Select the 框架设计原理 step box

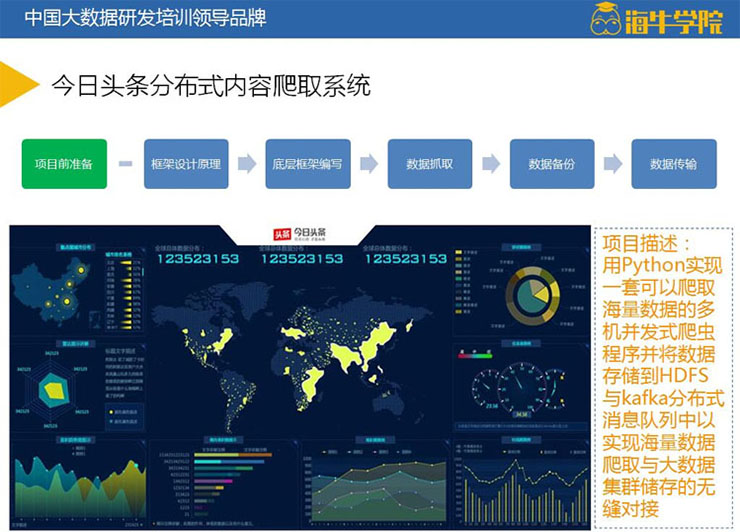tap(186, 164)
